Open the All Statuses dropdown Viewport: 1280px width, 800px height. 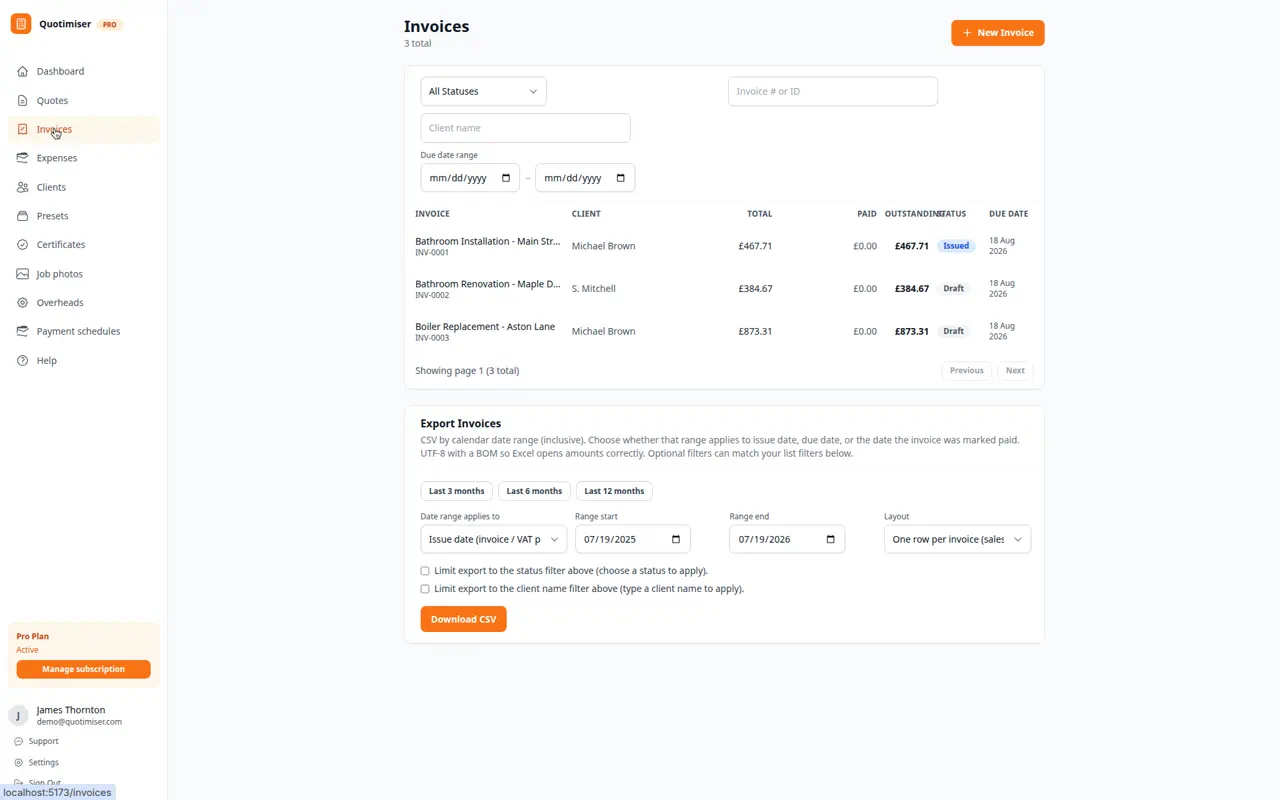[x=483, y=91]
